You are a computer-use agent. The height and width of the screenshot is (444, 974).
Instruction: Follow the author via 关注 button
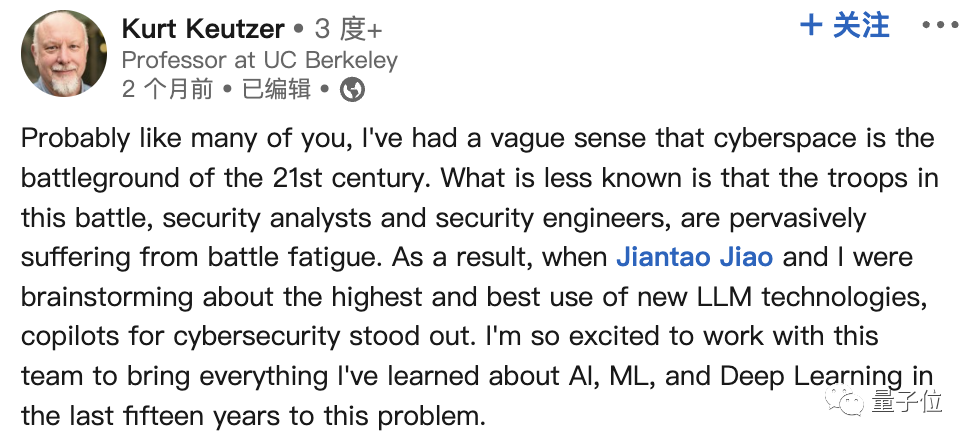pyautogui.click(x=845, y=25)
